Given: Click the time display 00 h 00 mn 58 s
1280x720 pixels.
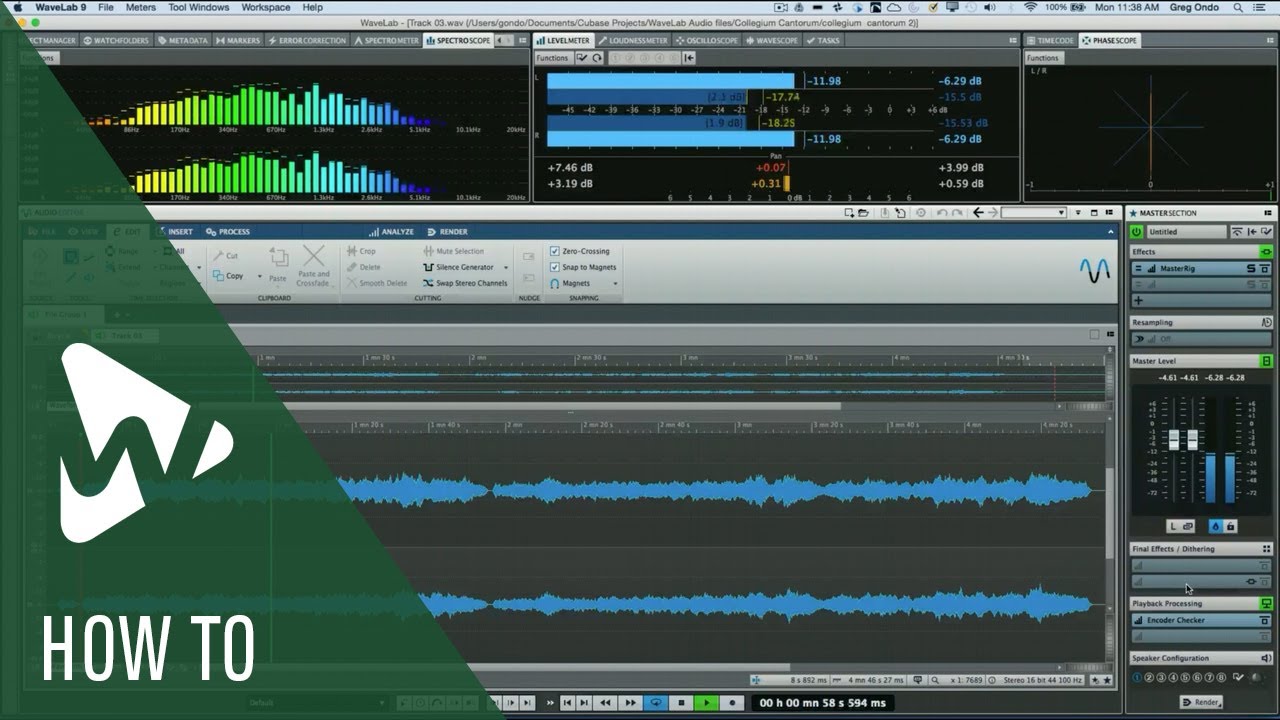Looking at the screenshot, I should (x=822, y=703).
